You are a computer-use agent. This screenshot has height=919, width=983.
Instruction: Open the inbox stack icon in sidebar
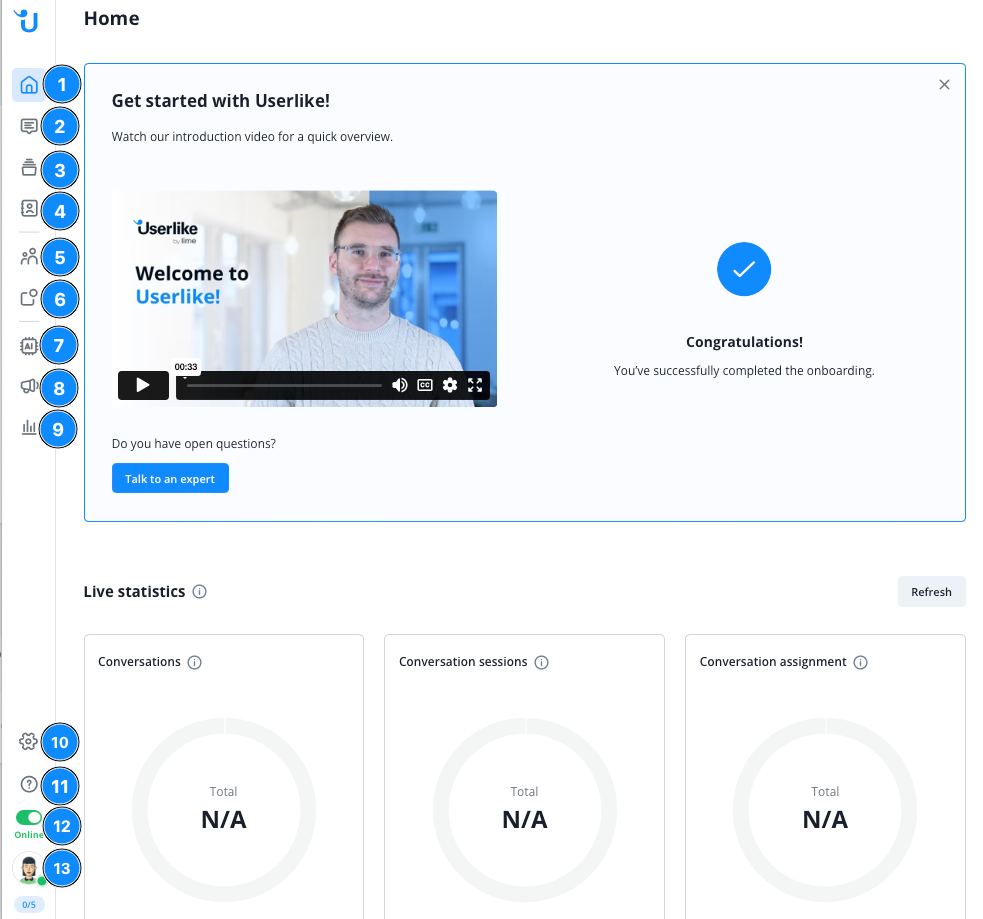(x=29, y=167)
